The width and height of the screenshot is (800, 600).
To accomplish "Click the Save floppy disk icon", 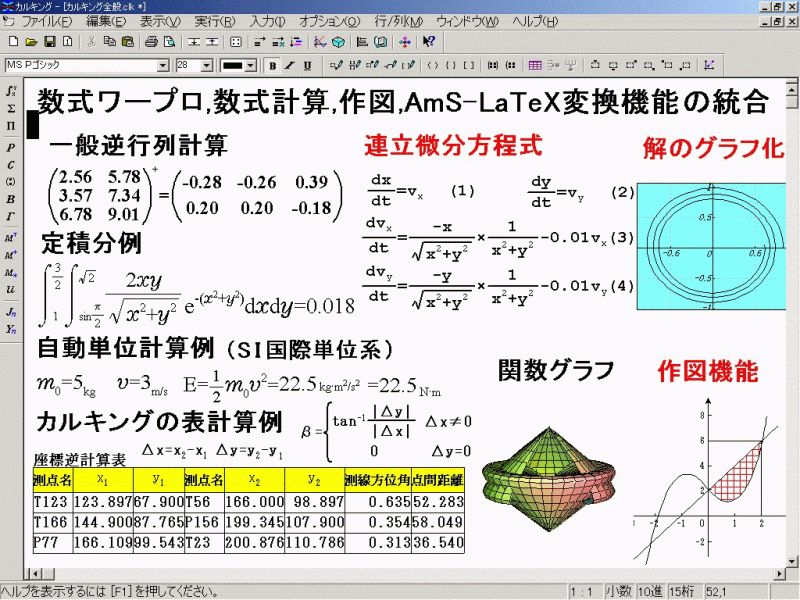I will [47, 42].
